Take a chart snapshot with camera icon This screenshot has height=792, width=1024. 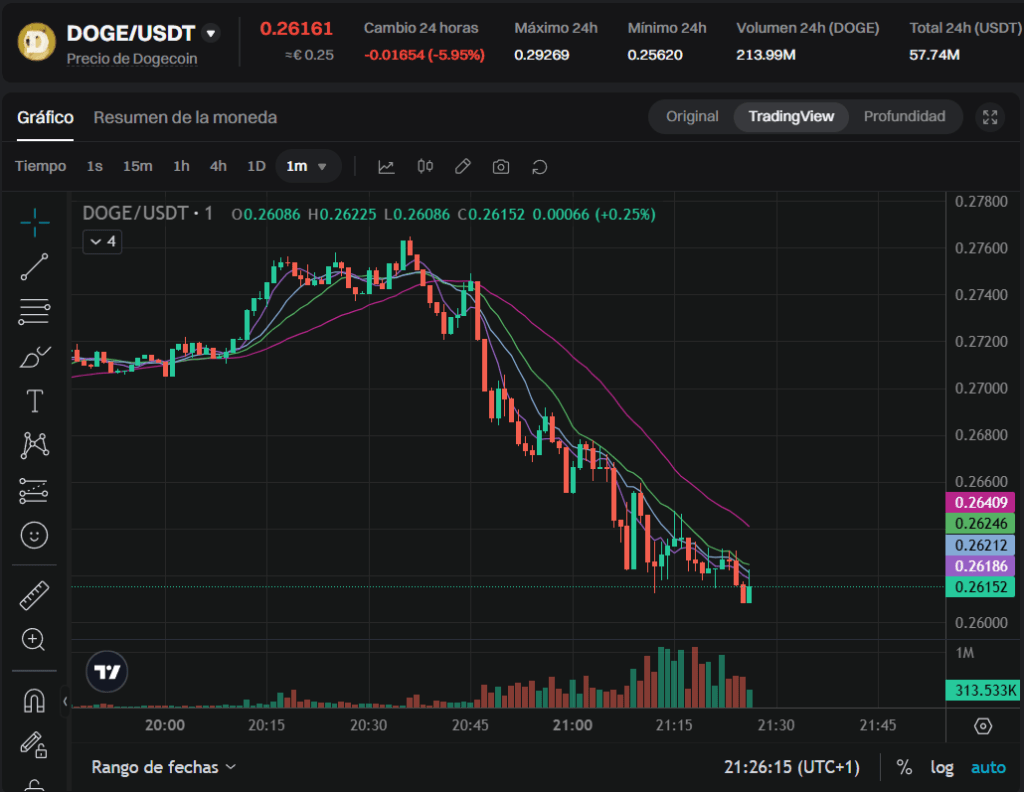501,166
